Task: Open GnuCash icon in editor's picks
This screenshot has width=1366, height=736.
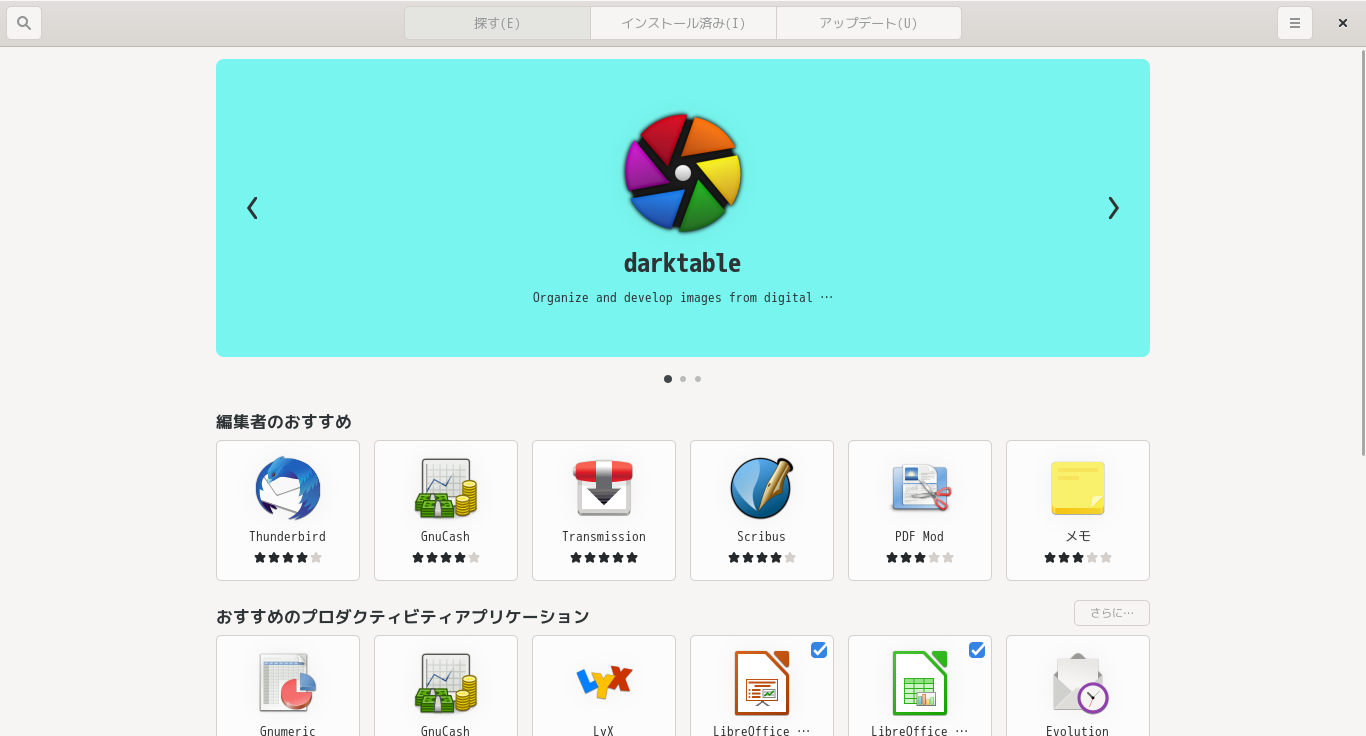Action: (x=446, y=487)
